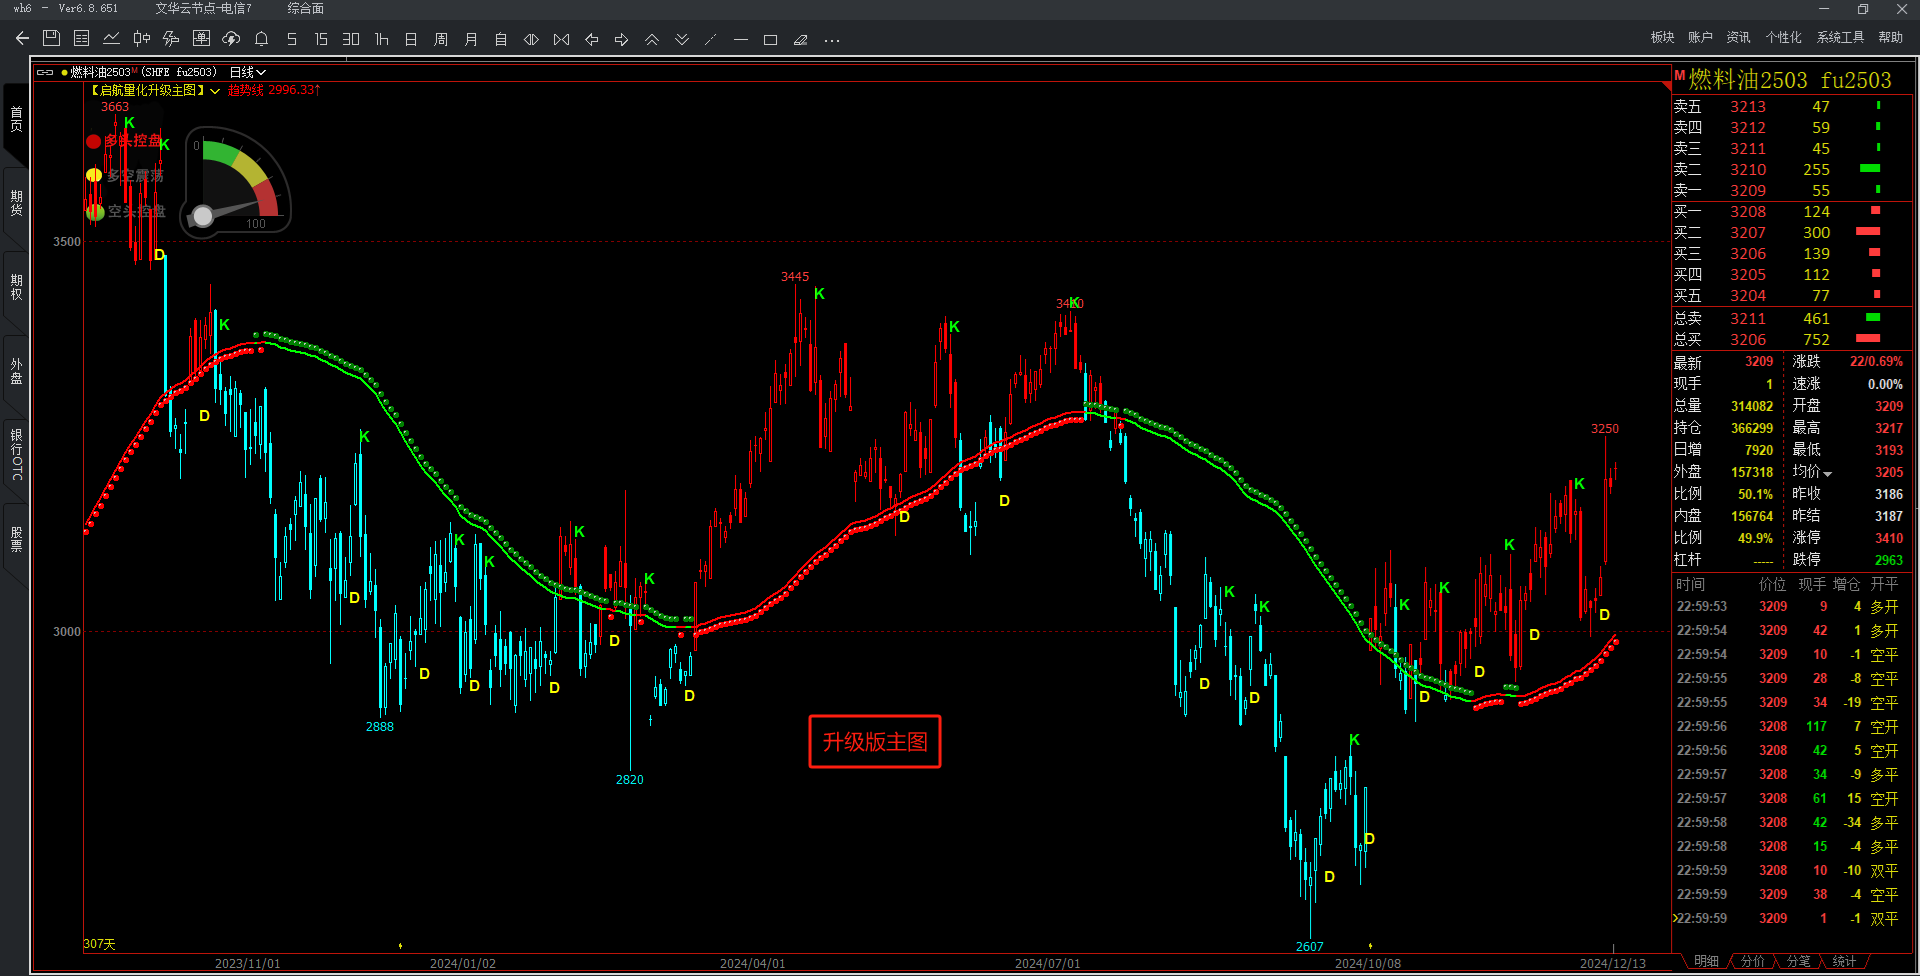Switch to the 分笔 bottom tab
This screenshot has height=976, width=1920.
1798,961
